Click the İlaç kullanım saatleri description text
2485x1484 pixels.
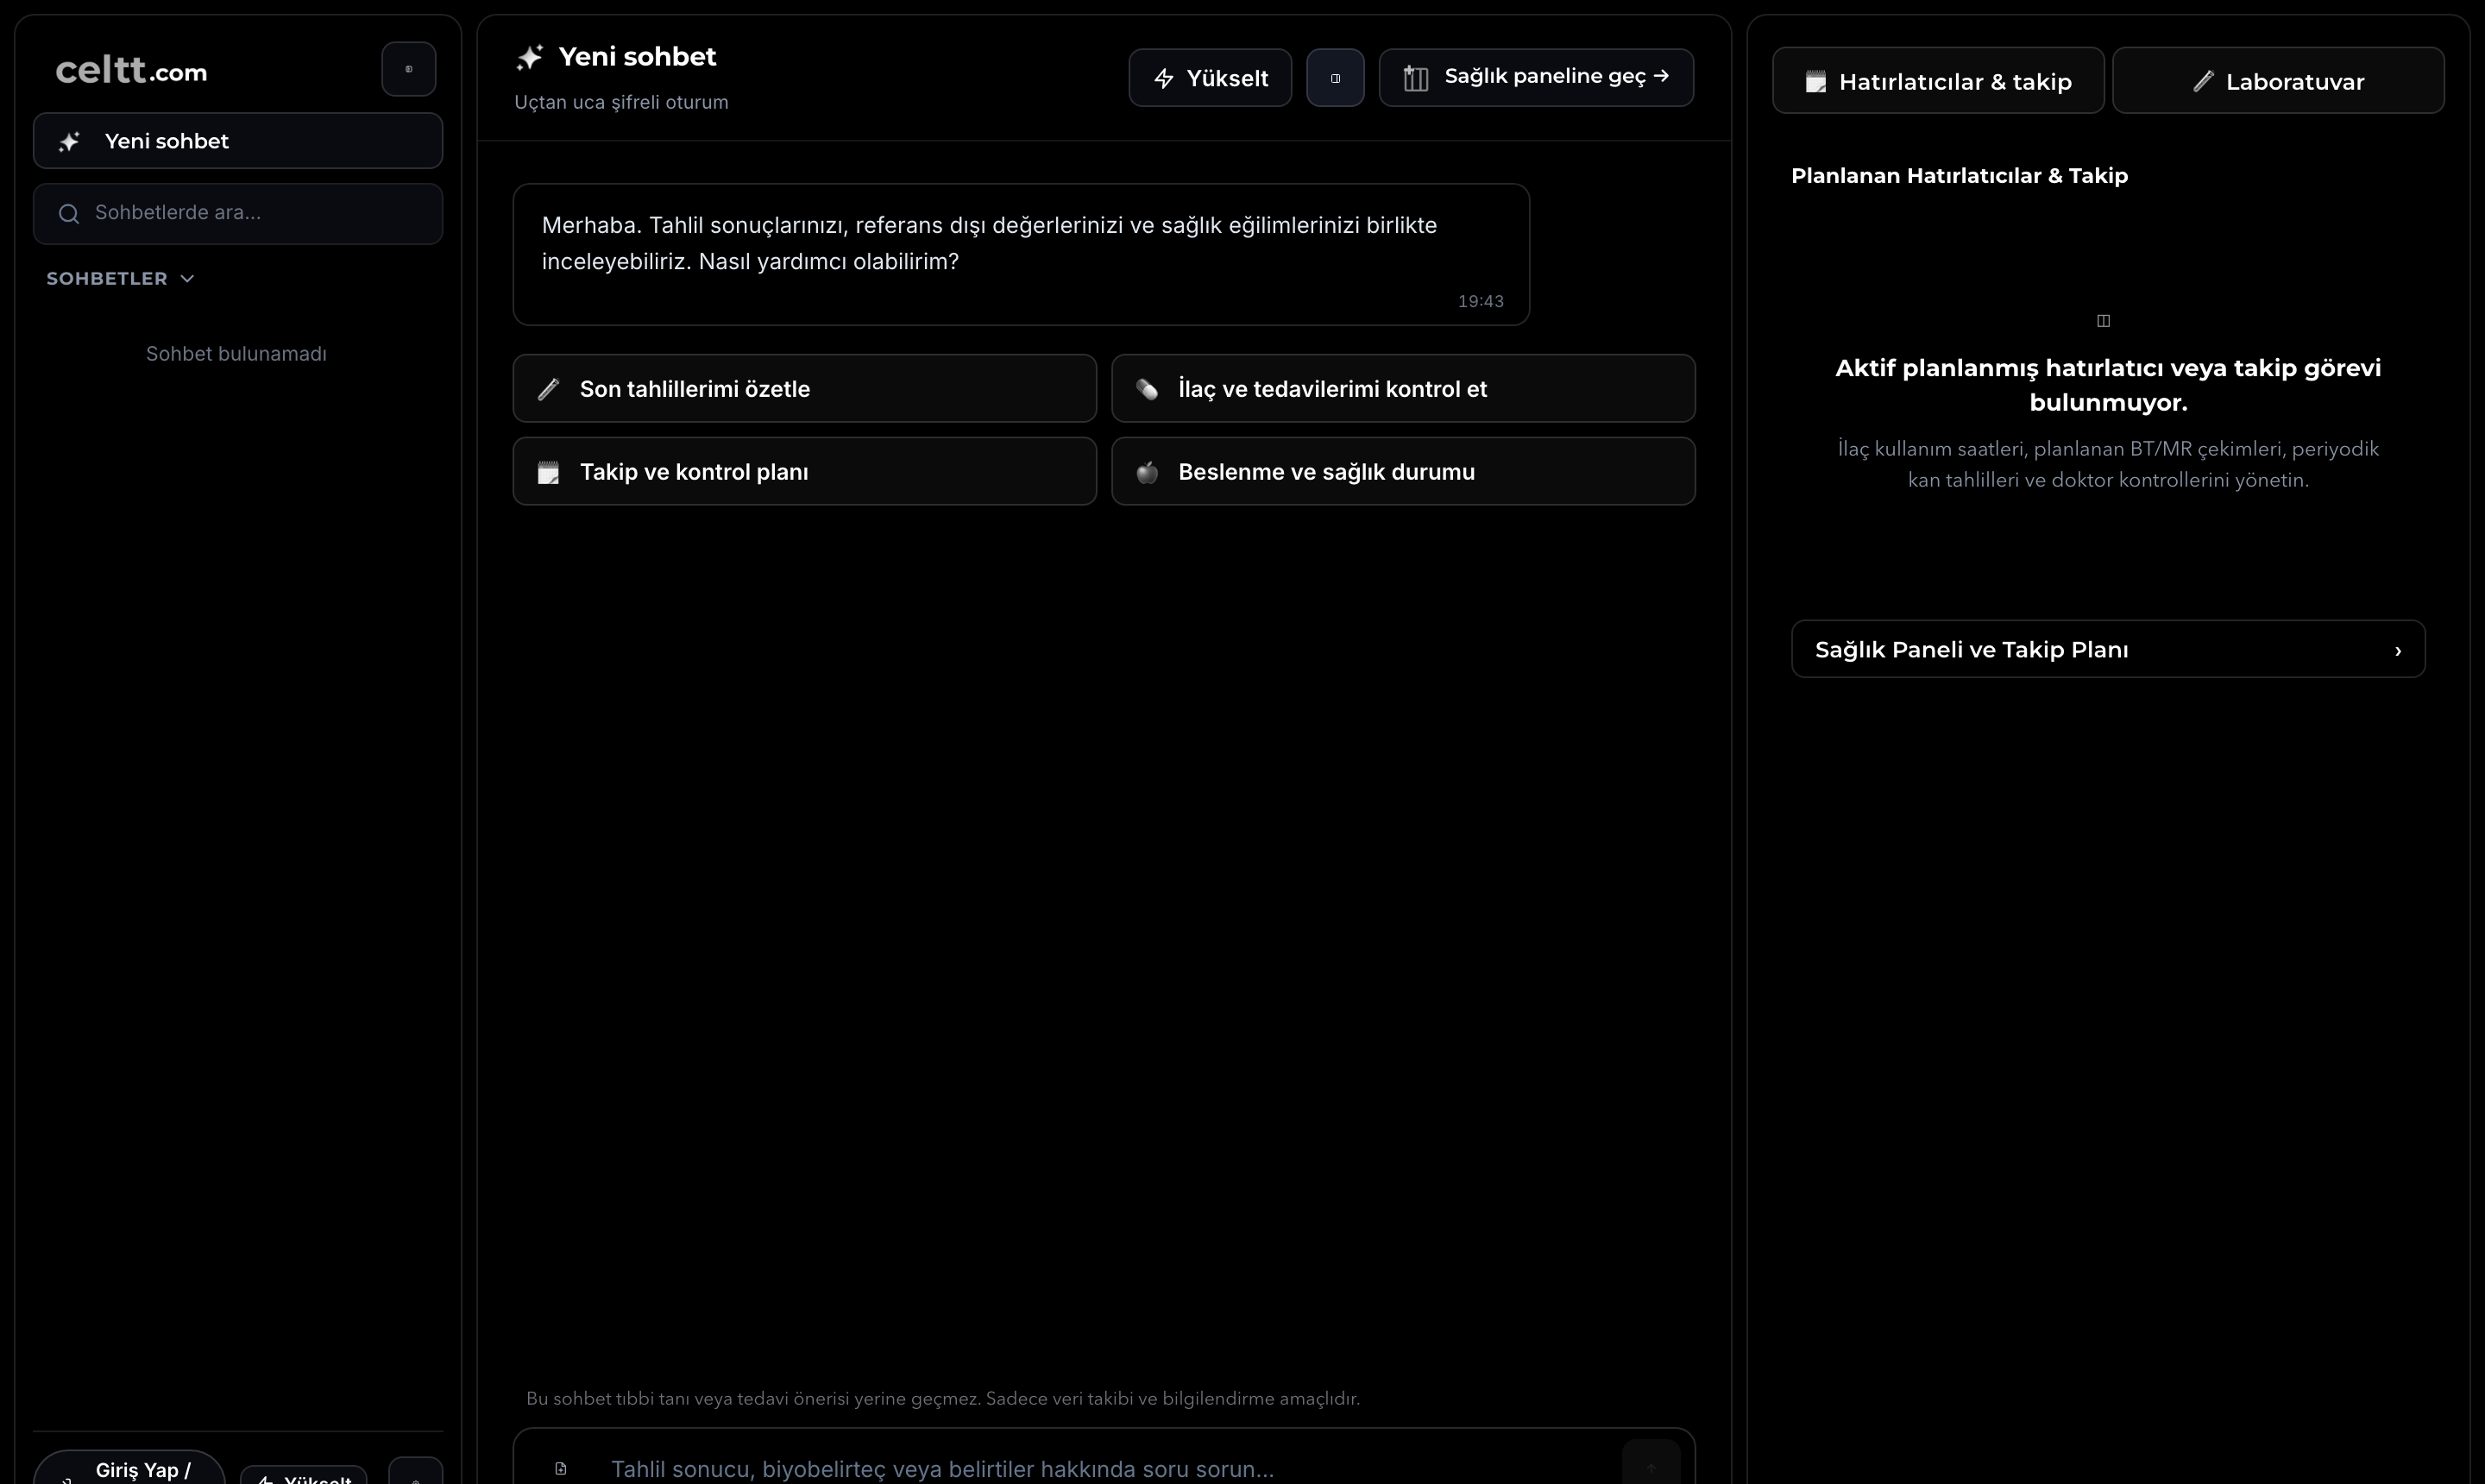[x=2108, y=464]
